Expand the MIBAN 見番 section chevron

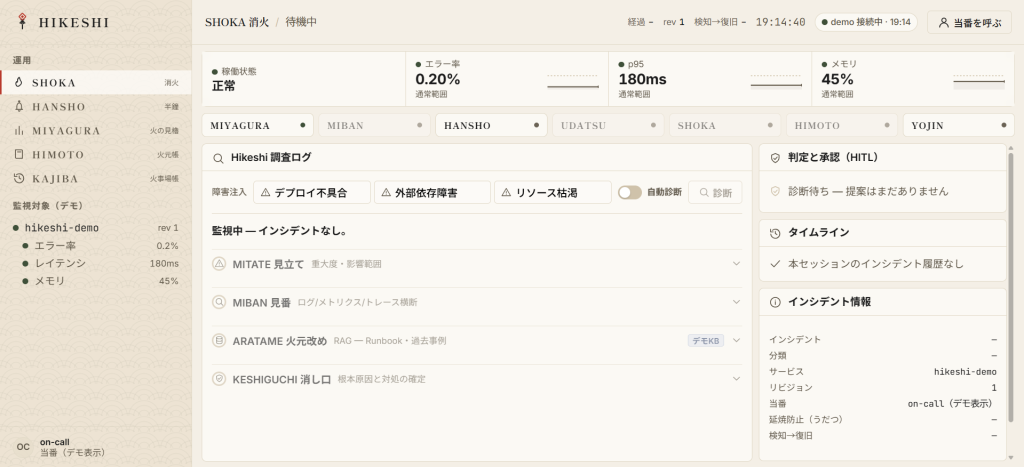point(737,302)
